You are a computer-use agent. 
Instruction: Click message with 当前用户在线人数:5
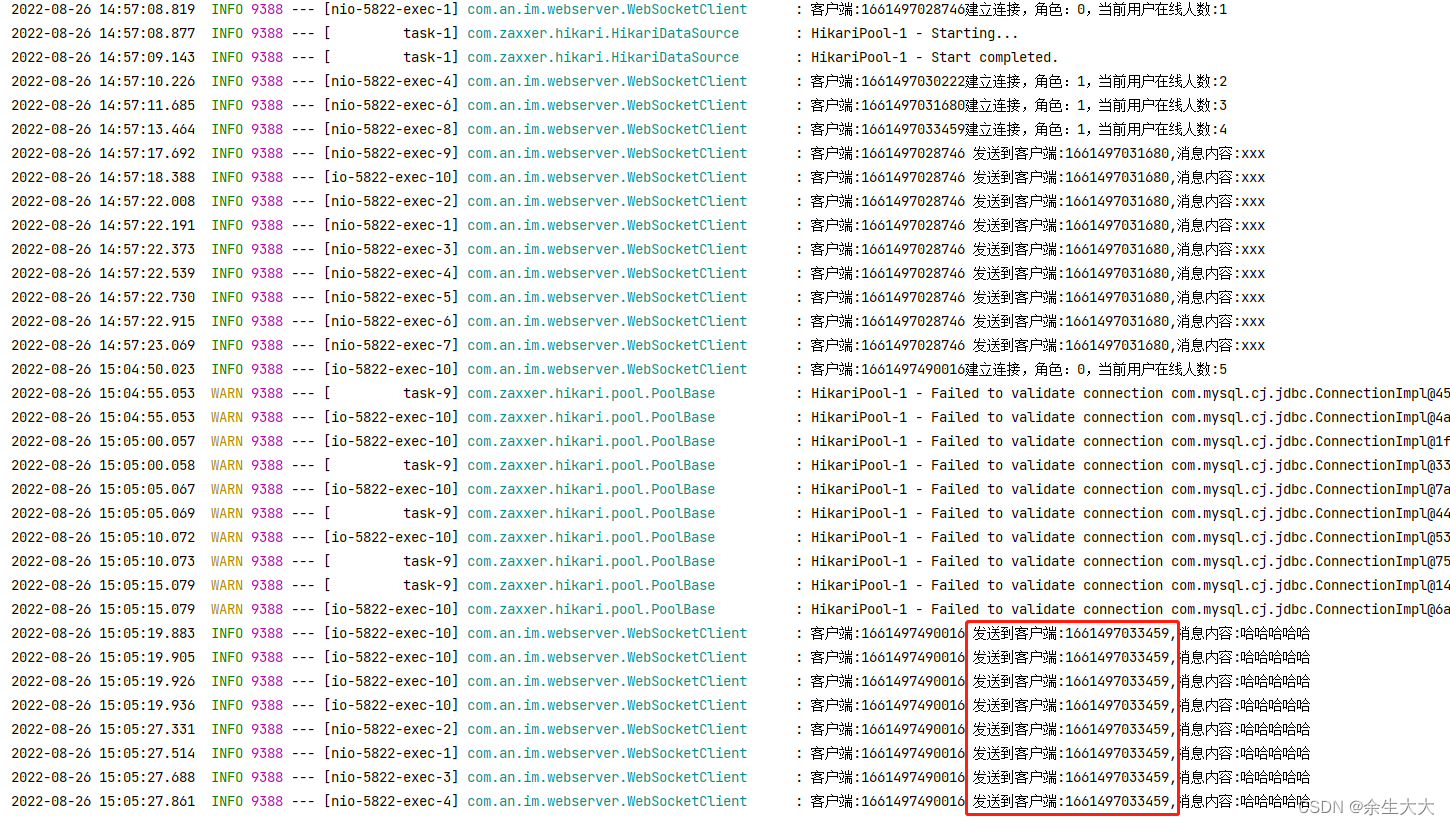point(1018,369)
